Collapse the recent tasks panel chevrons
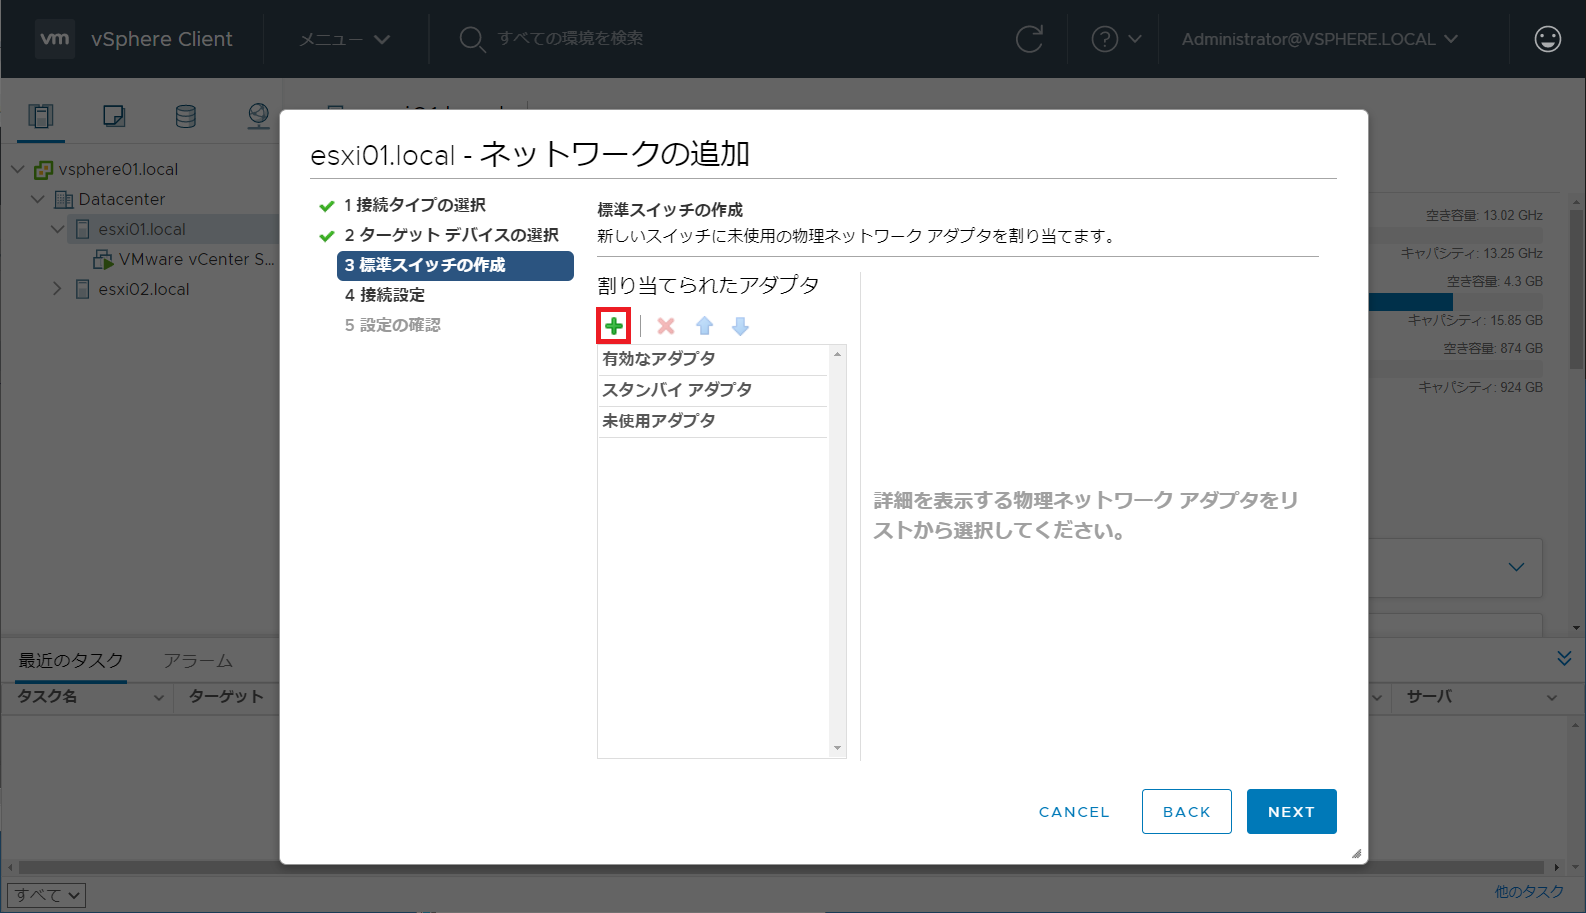Image resolution: width=1586 pixels, height=913 pixels. (x=1564, y=658)
